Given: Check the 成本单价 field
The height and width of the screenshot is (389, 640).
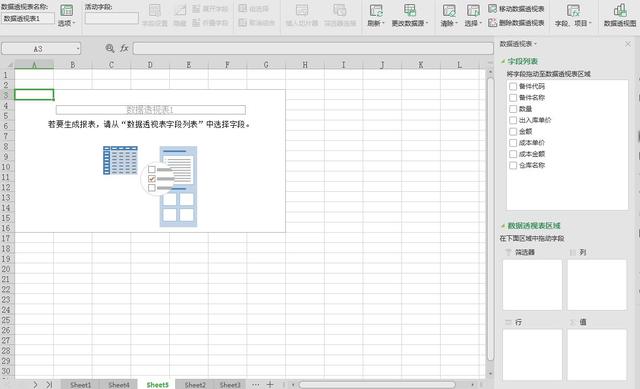Looking at the screenshot, I should click(x=513, y=142).
